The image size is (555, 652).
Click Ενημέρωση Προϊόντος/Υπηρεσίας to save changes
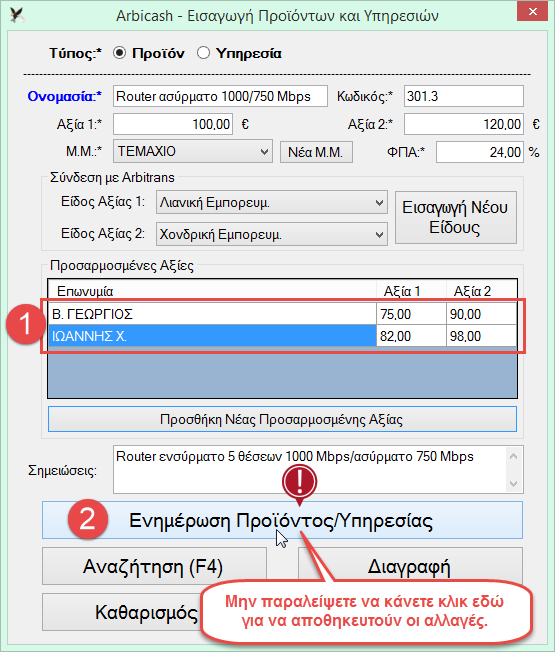[x=282, y=520]
